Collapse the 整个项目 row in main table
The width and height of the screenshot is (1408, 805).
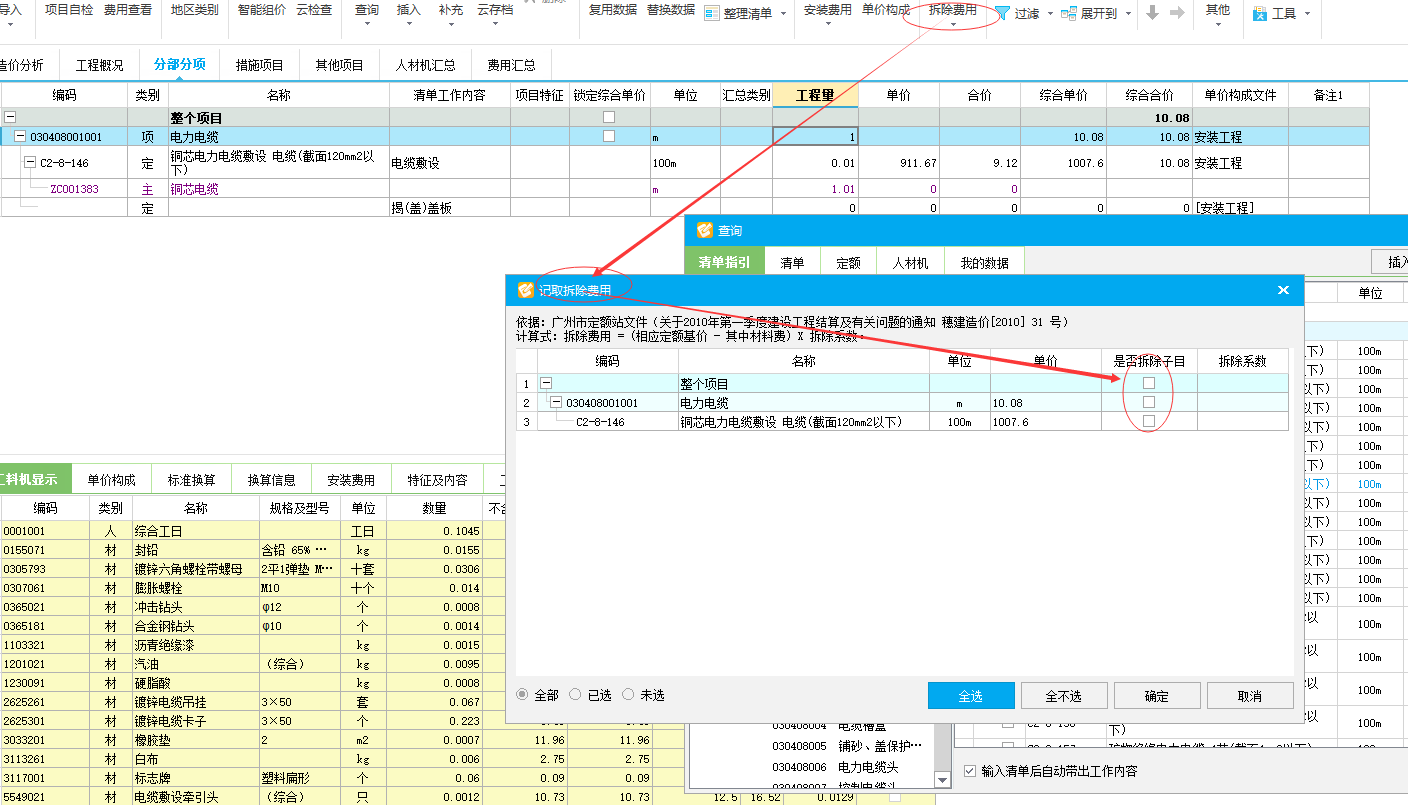10,117
